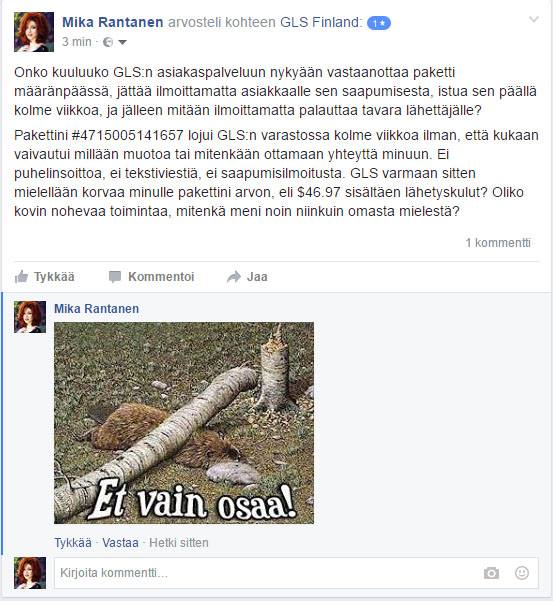Viewport: 553px width, 601px height.
Task: Click the thumbs-up Tykkää icon
Action: [x=21, y=276]
